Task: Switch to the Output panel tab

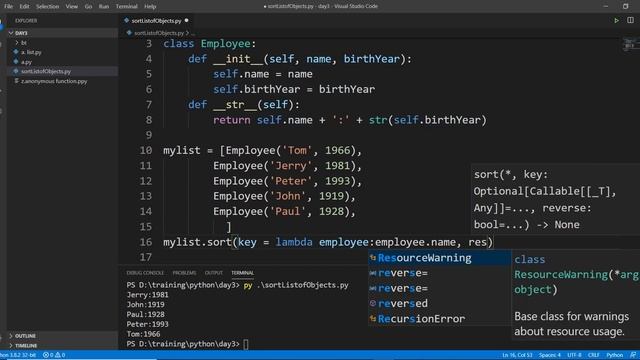Action: point(214,273)
